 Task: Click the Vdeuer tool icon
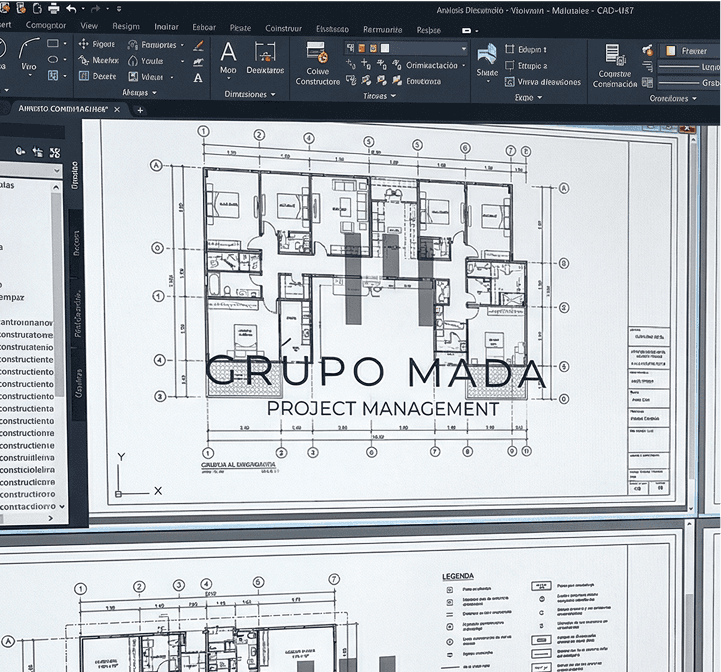[133, 76]
